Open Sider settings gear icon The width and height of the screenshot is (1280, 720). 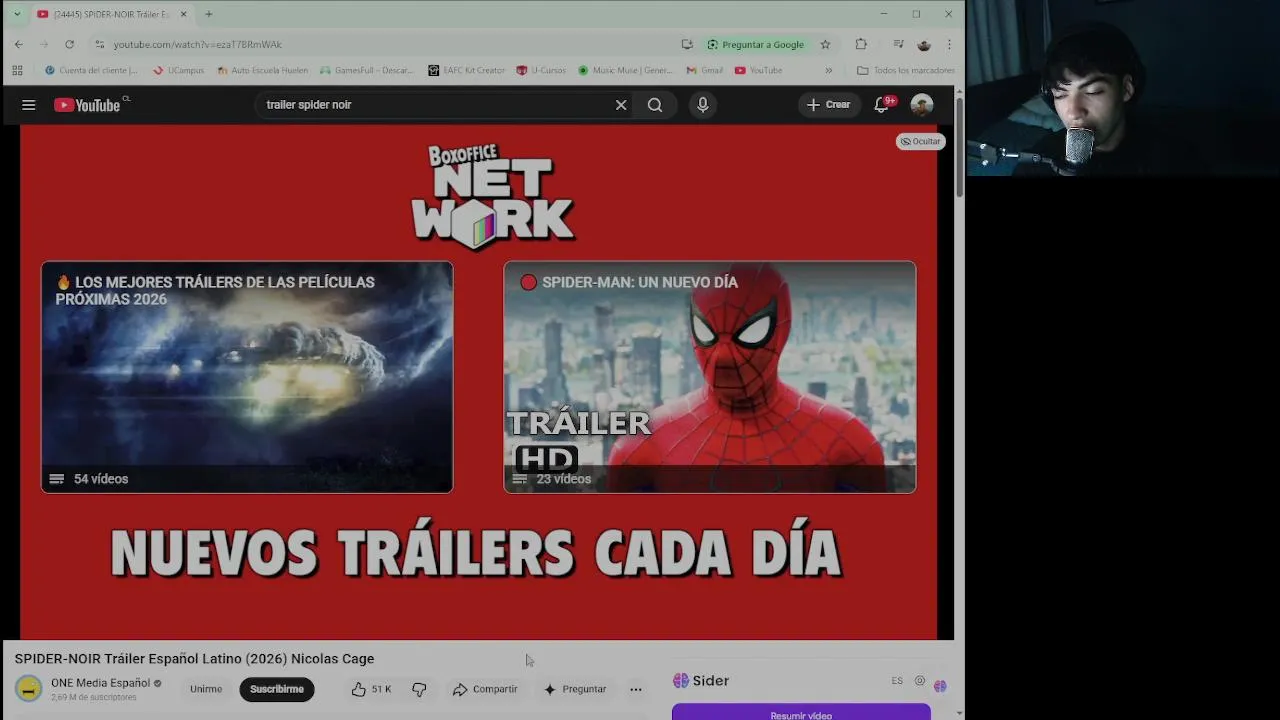[920, 681]
